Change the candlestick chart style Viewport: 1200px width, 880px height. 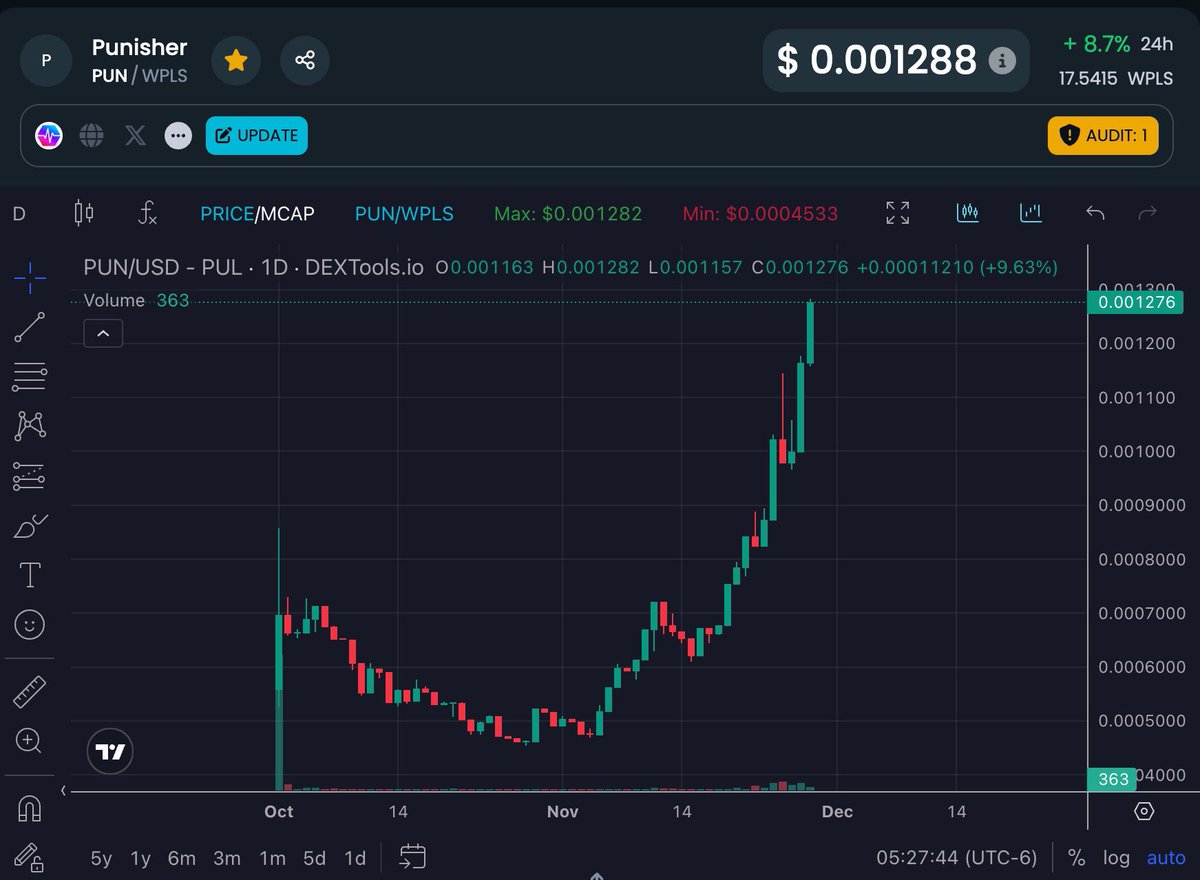(x=84, y=212)
